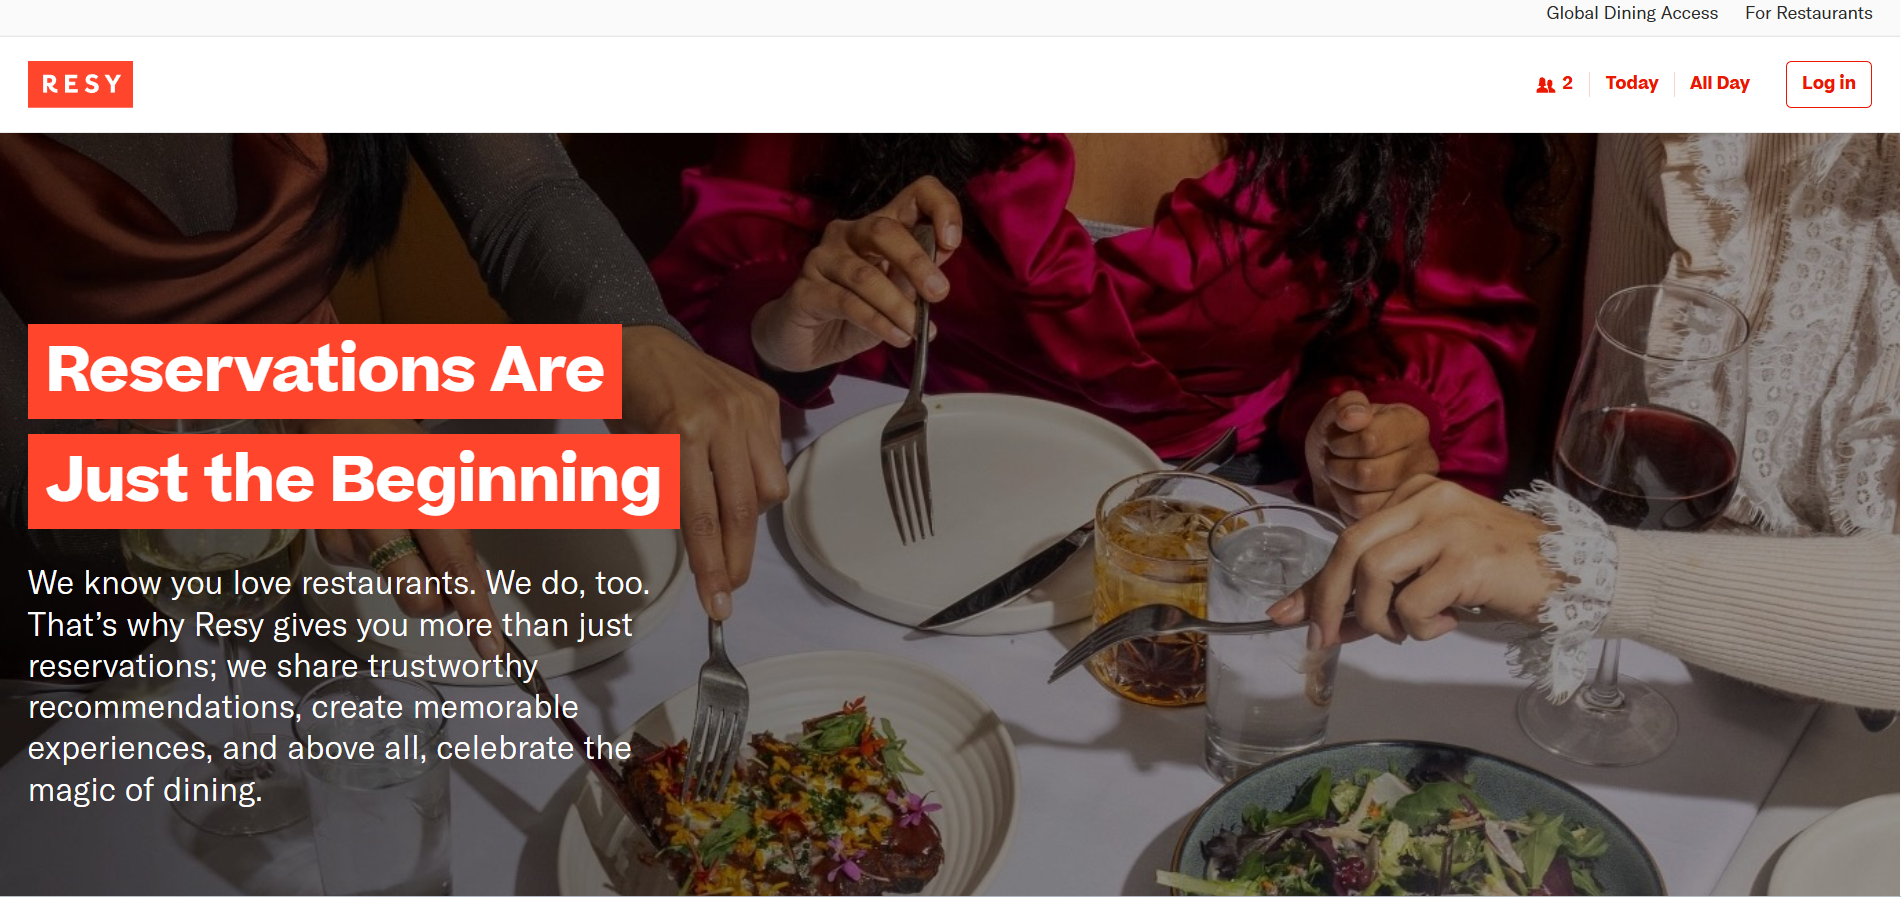Click the RESY logo
Image resolution: width=1901 pixels, height=897 pixels.
tap(80, 84)
